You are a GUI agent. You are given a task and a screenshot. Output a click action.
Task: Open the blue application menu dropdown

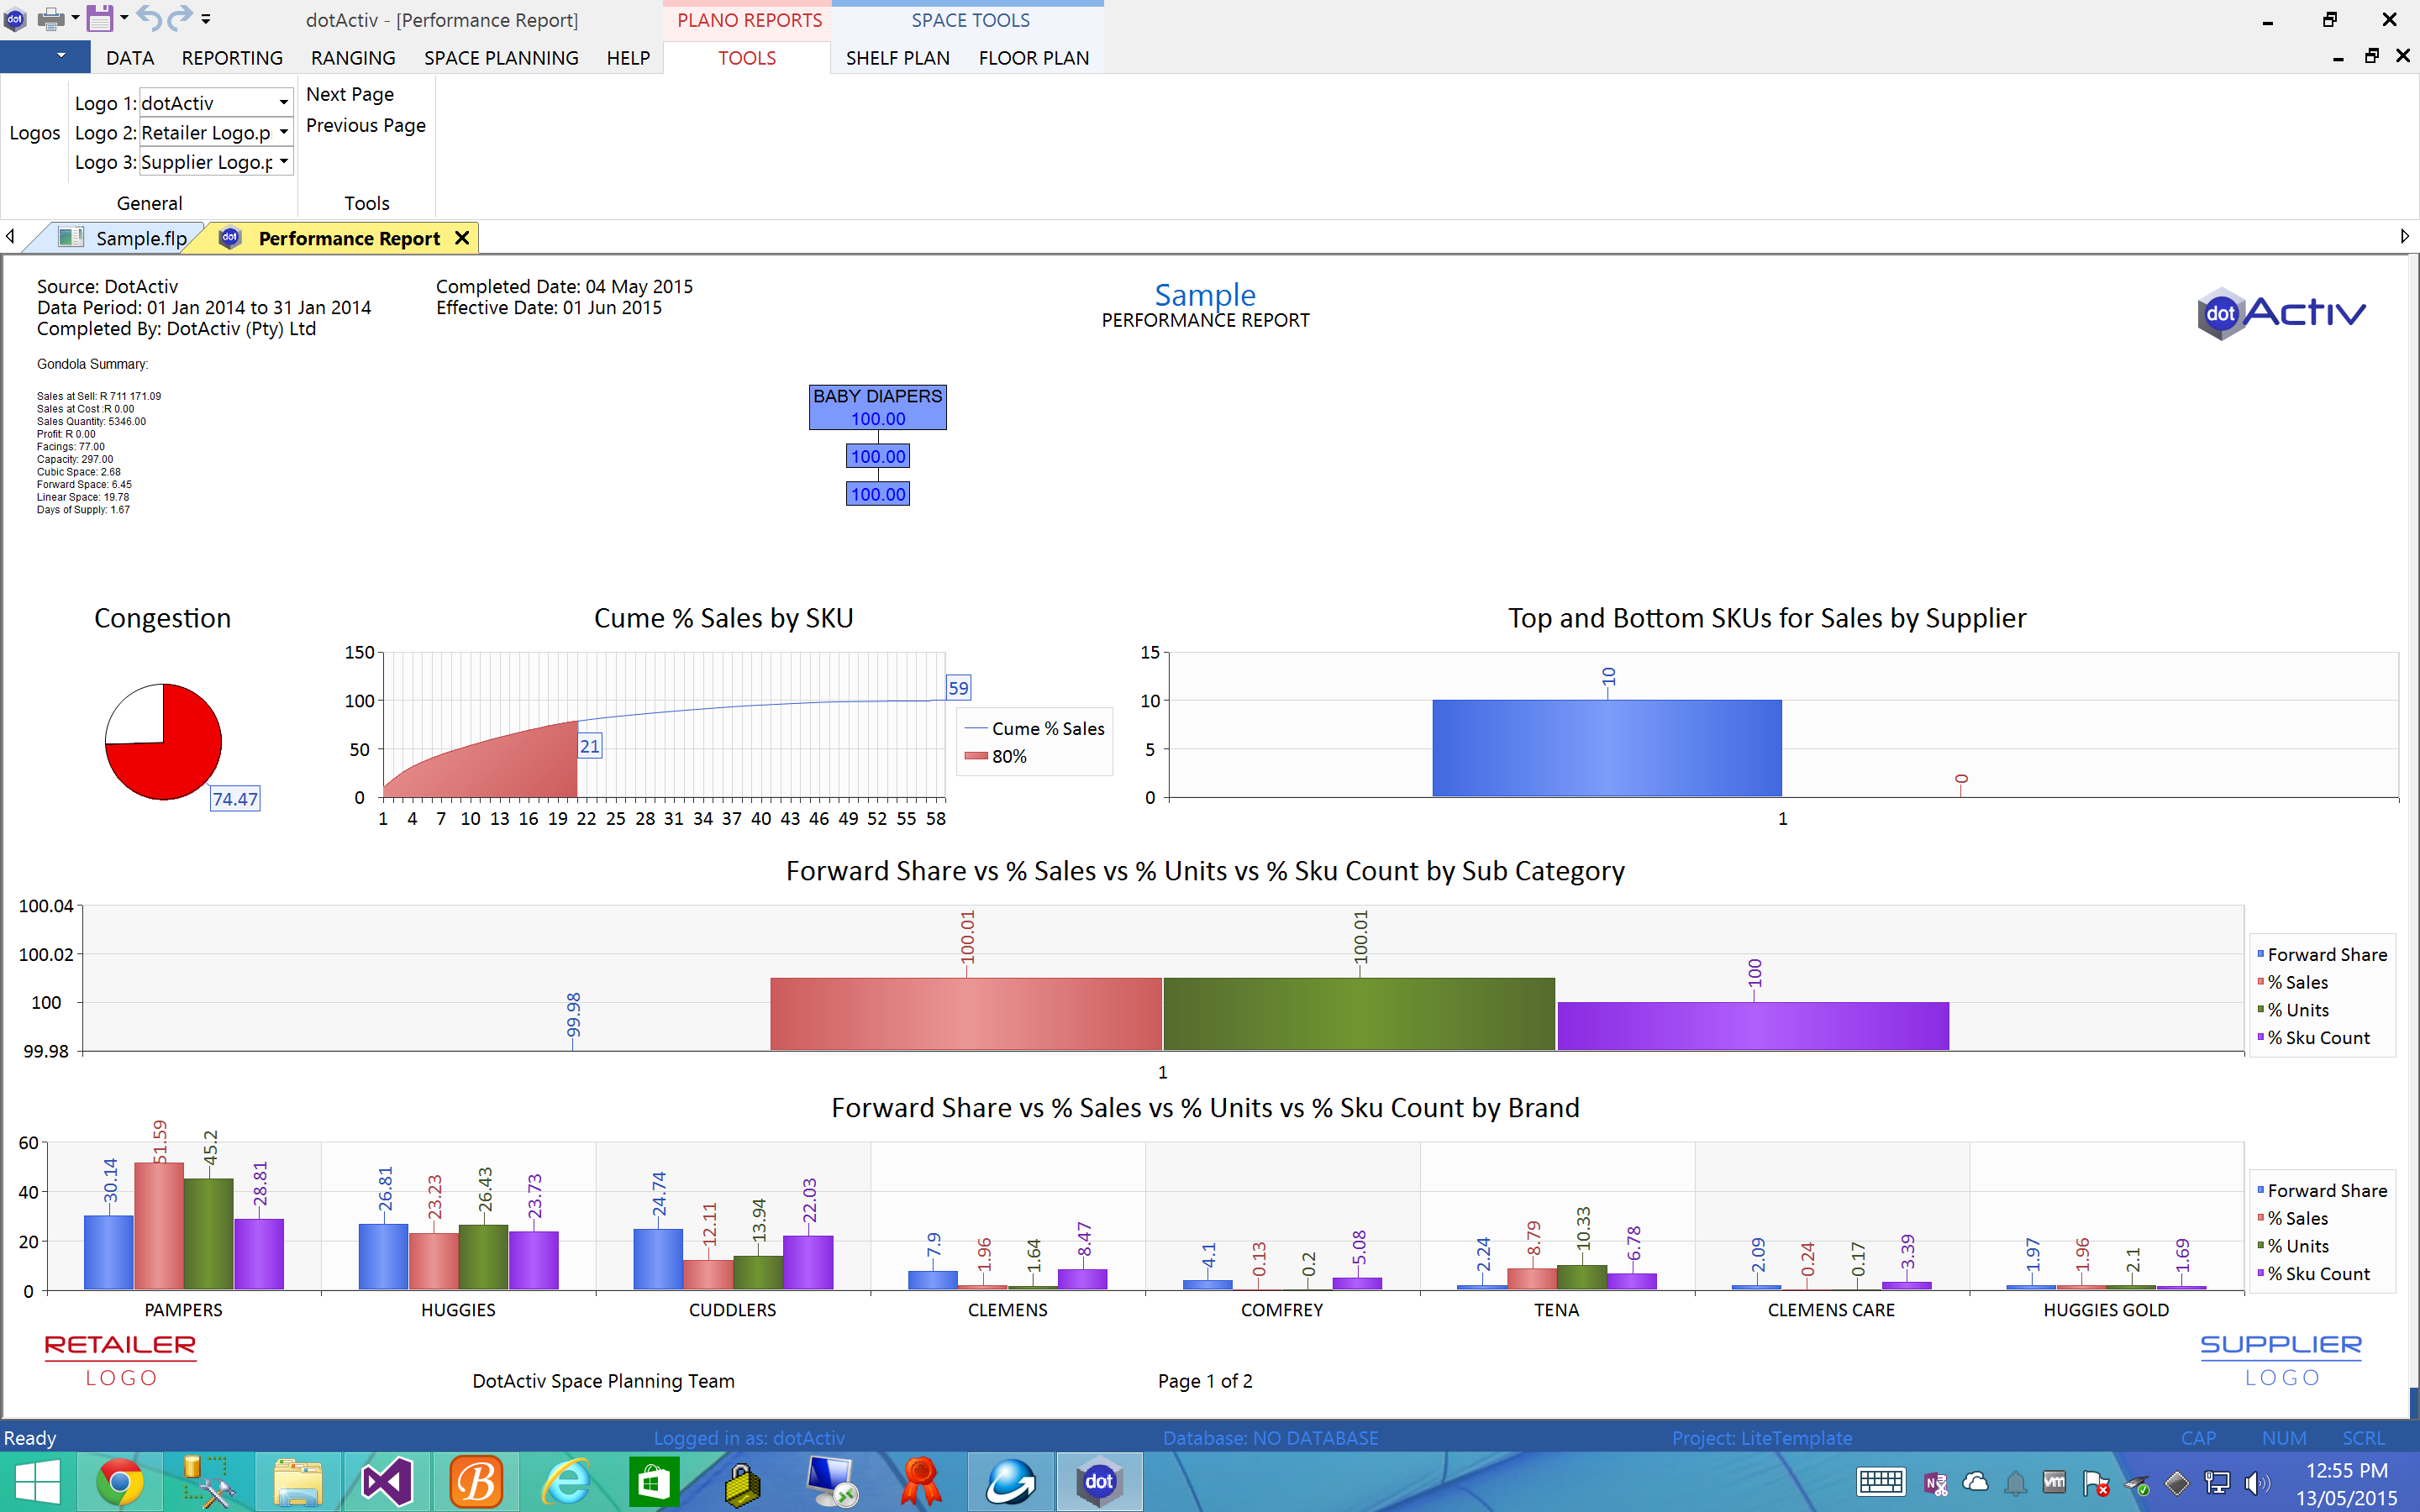[45, 57]
